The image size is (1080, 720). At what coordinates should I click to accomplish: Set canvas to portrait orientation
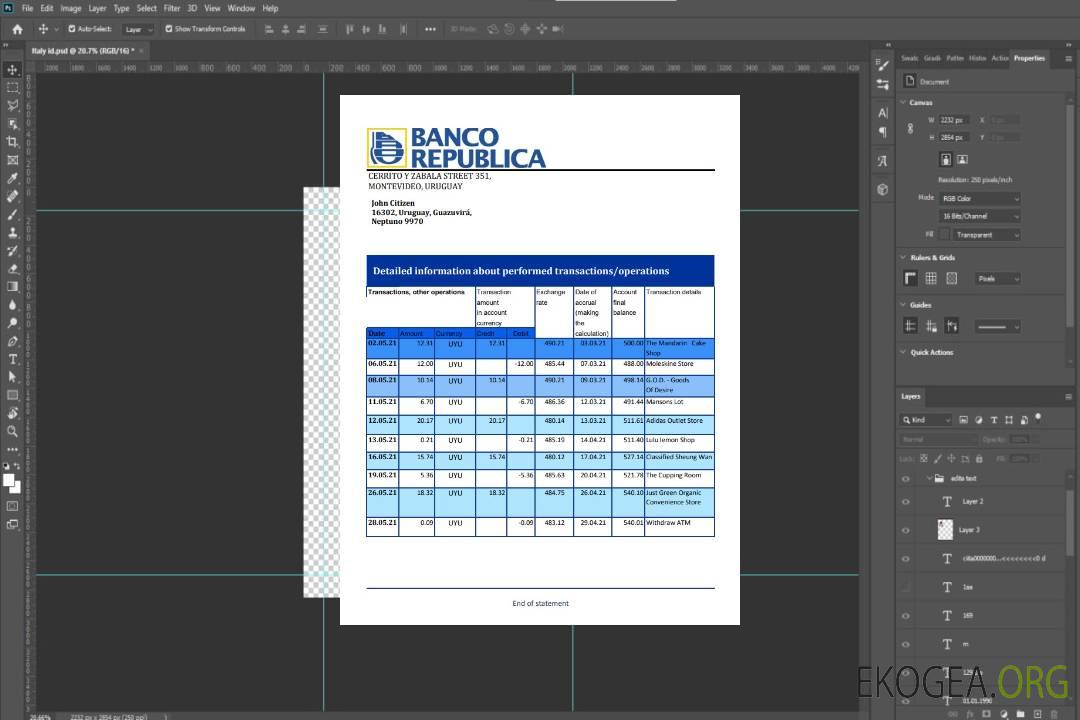pos(946,159)
